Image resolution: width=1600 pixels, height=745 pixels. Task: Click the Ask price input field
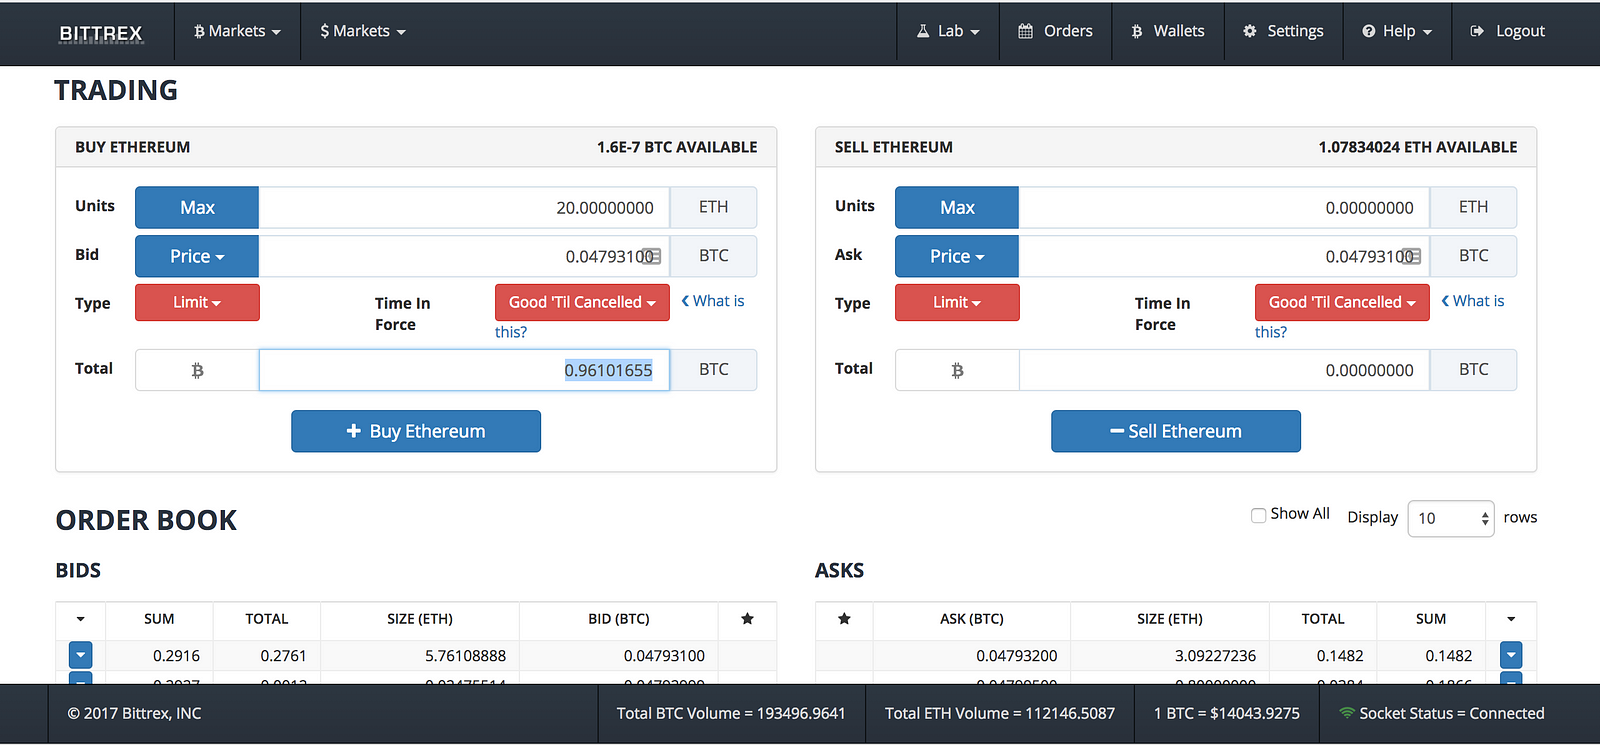[x=1224, y=256]
